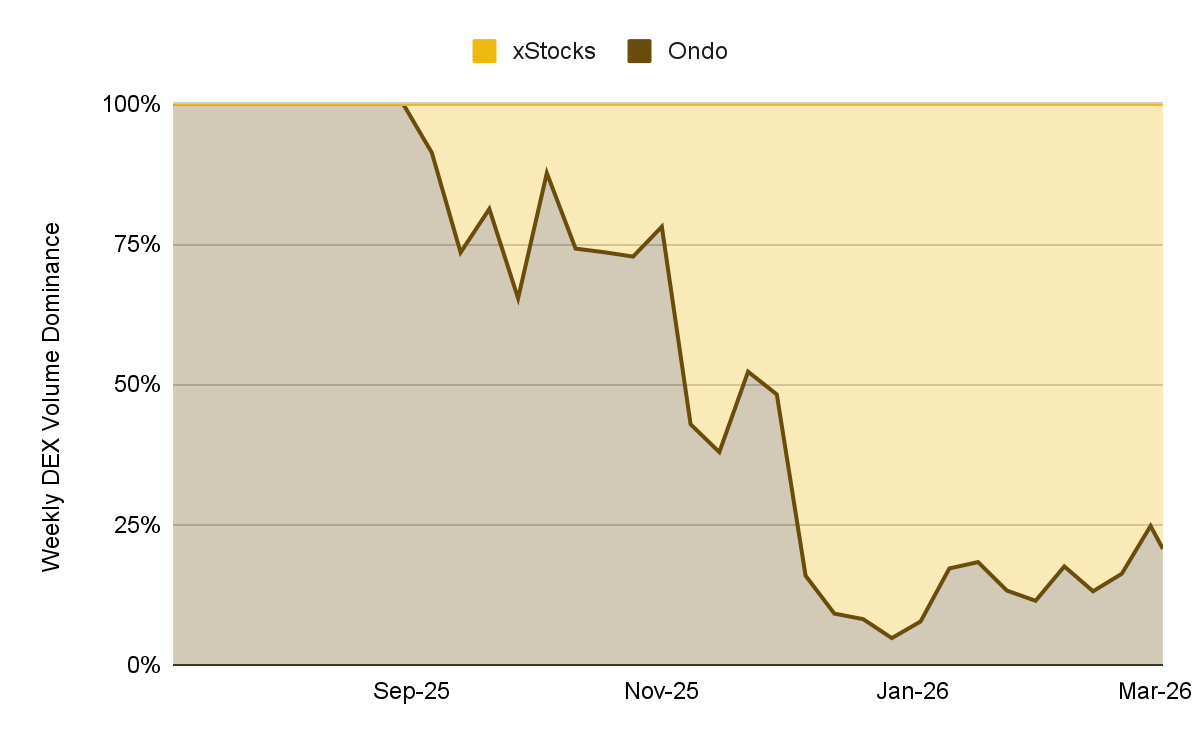1200x742 pixels.
Task: Click the Sep-25 x-axis label
Action: click(x=411, y=691)
